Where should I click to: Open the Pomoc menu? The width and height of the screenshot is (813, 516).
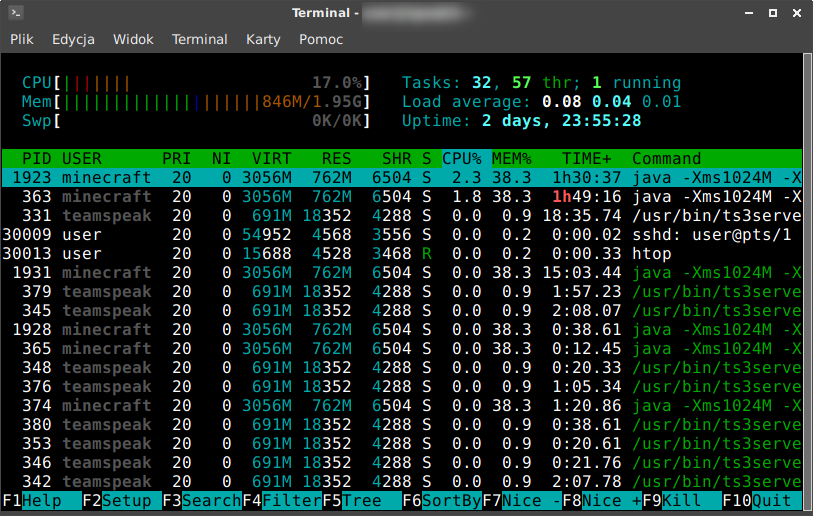coord(320,39)
